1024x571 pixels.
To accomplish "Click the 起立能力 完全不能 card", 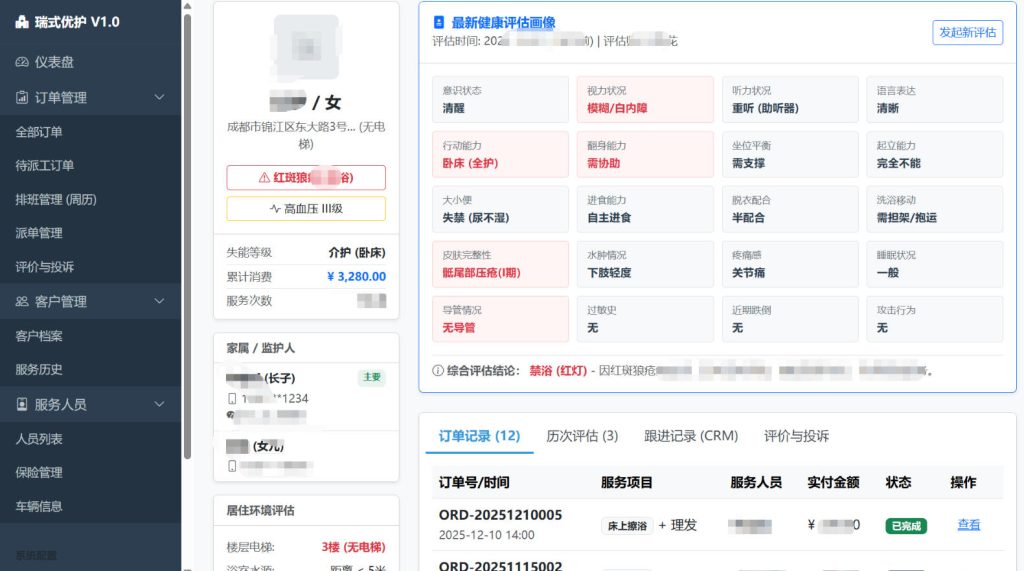I will coord(935,154).
